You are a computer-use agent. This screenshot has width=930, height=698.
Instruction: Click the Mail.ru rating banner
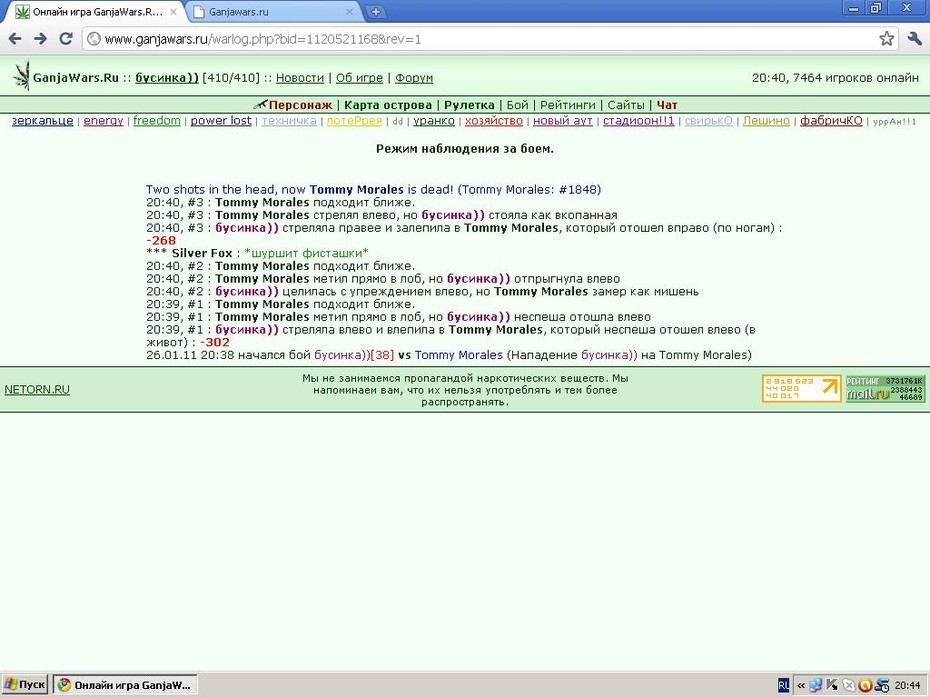point(885,388)
